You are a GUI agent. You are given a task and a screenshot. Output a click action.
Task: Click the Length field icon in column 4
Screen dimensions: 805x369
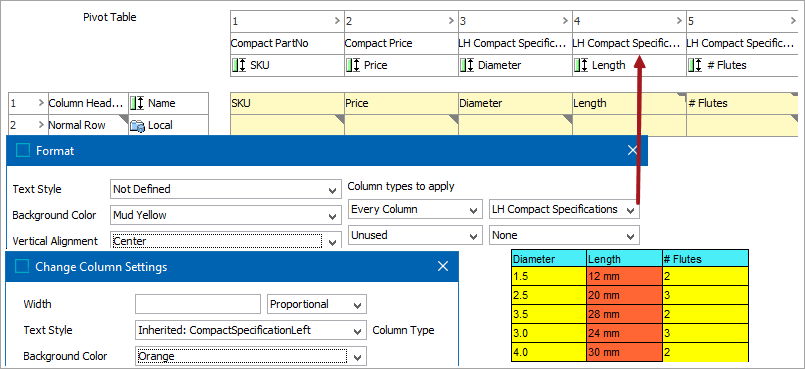point(581,65)
